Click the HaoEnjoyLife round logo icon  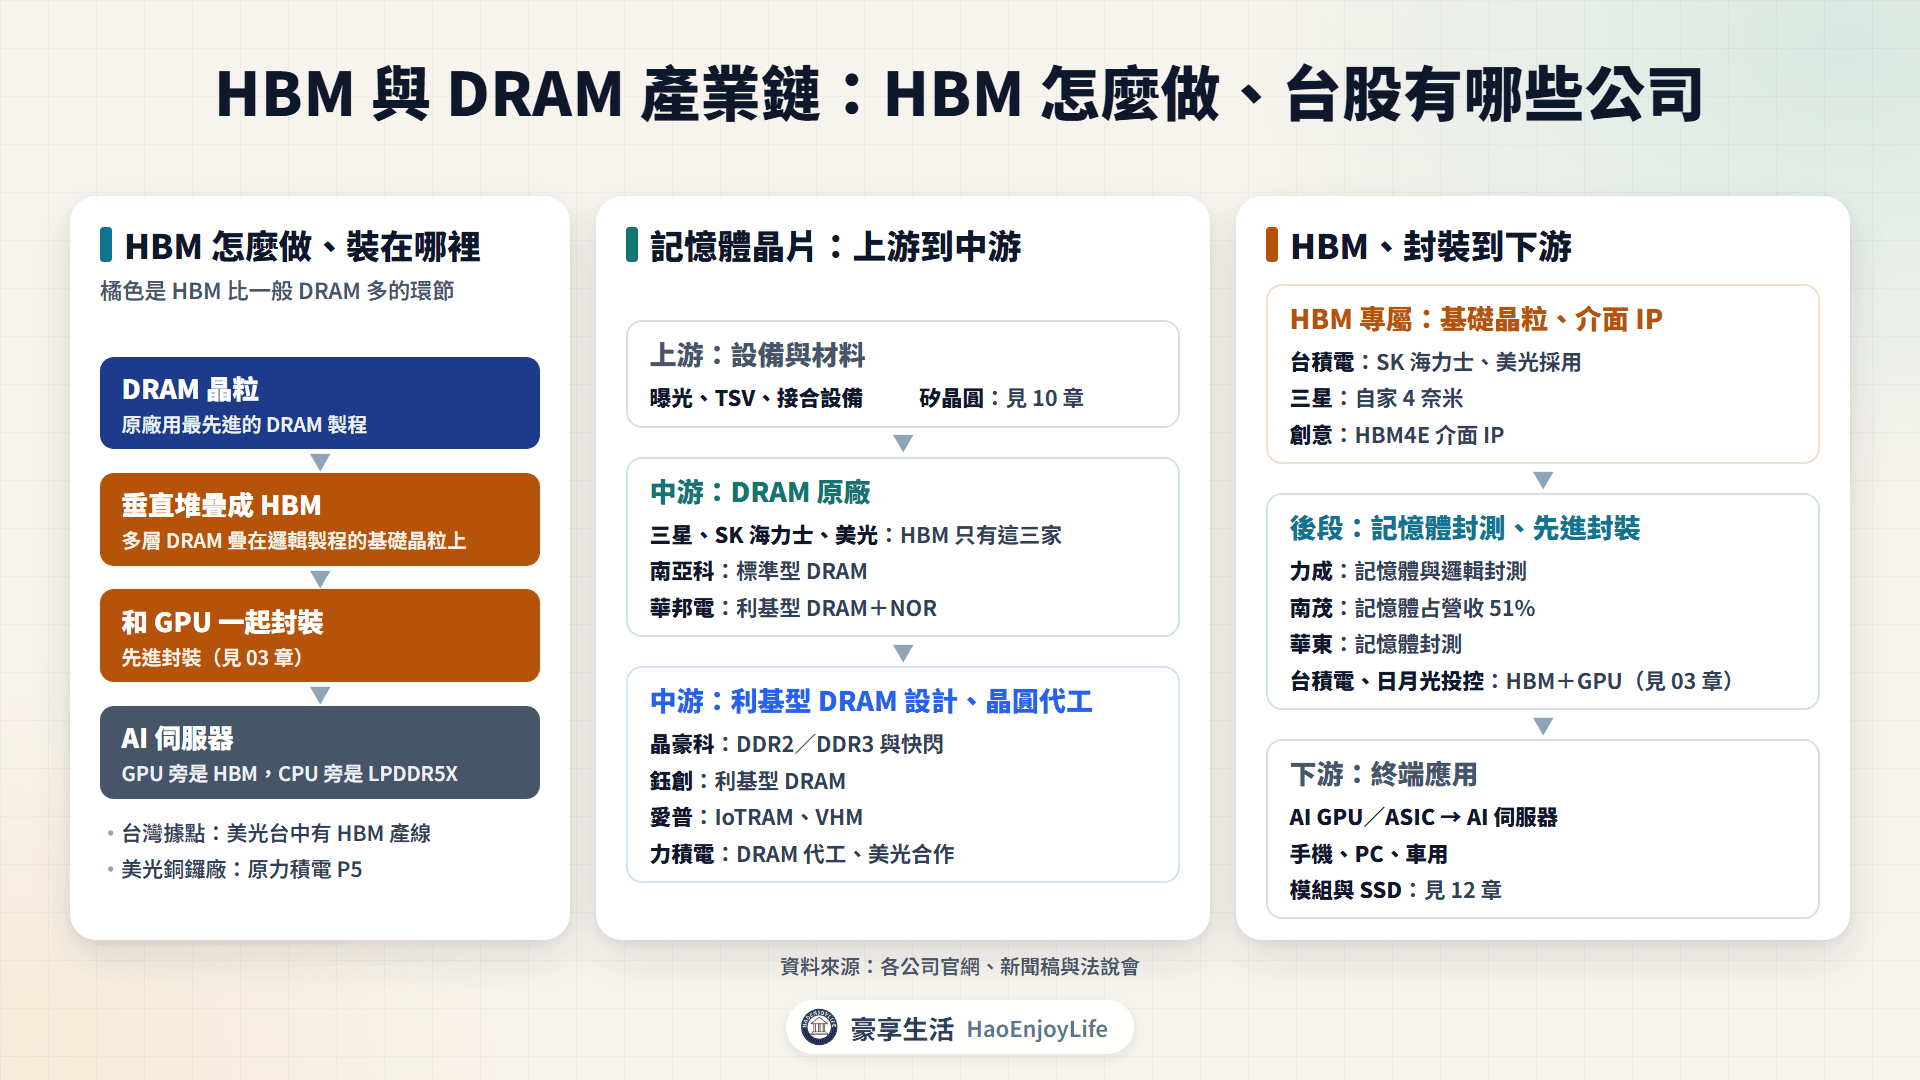[819, 1027]
